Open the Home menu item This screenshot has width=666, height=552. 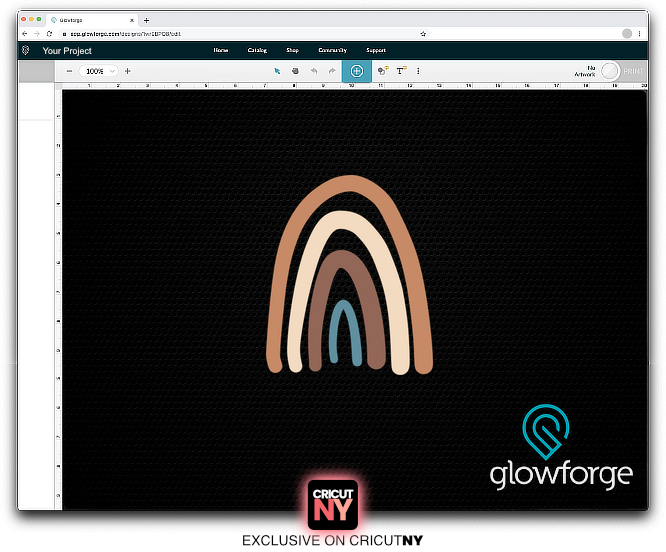coord(221,50)
